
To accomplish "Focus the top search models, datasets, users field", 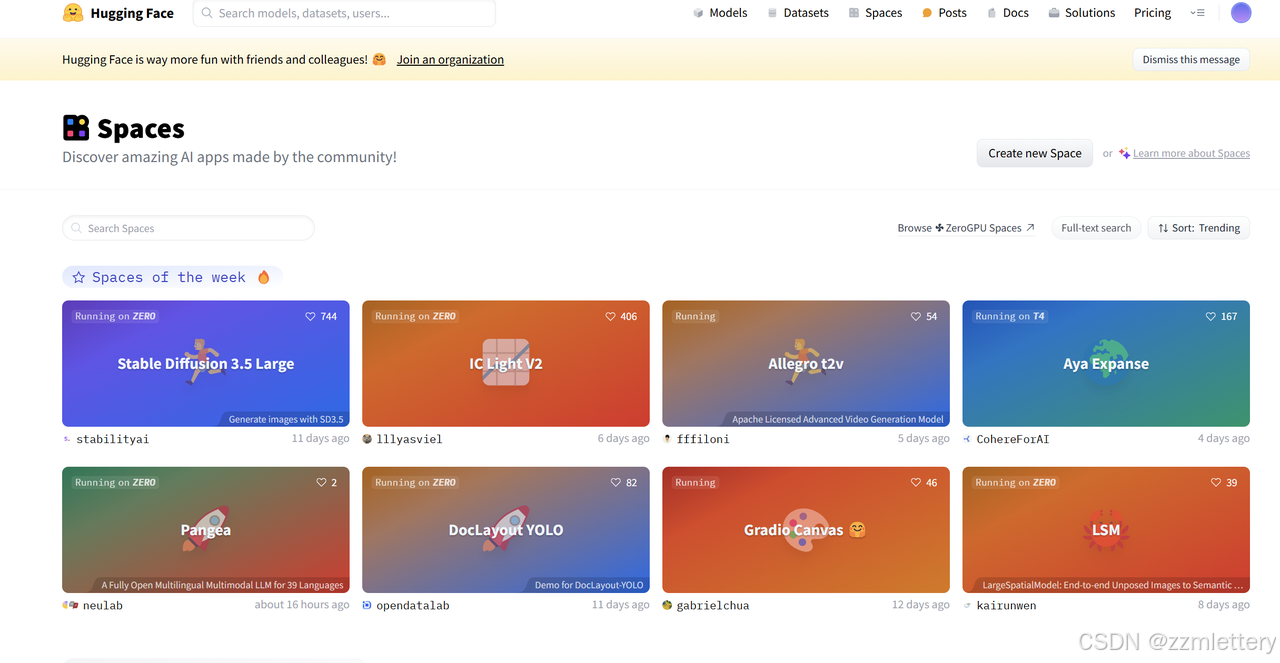I will pyautogui.click(x=344, y=13).
